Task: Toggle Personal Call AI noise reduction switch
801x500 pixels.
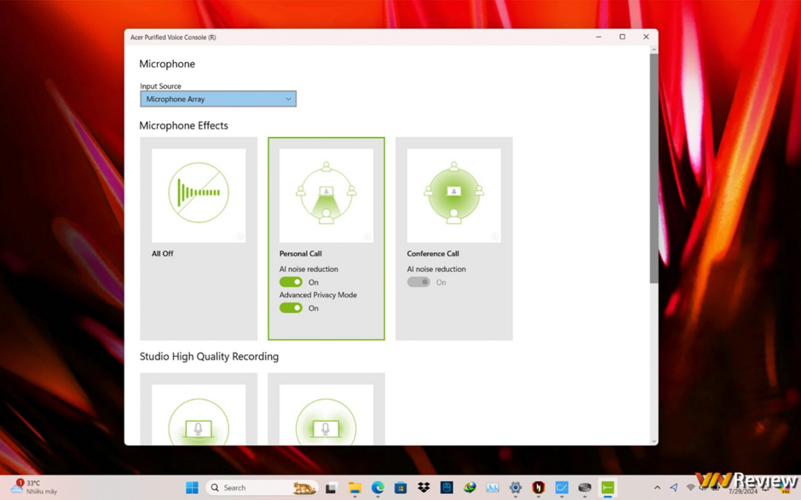Action: pos(291,282)
